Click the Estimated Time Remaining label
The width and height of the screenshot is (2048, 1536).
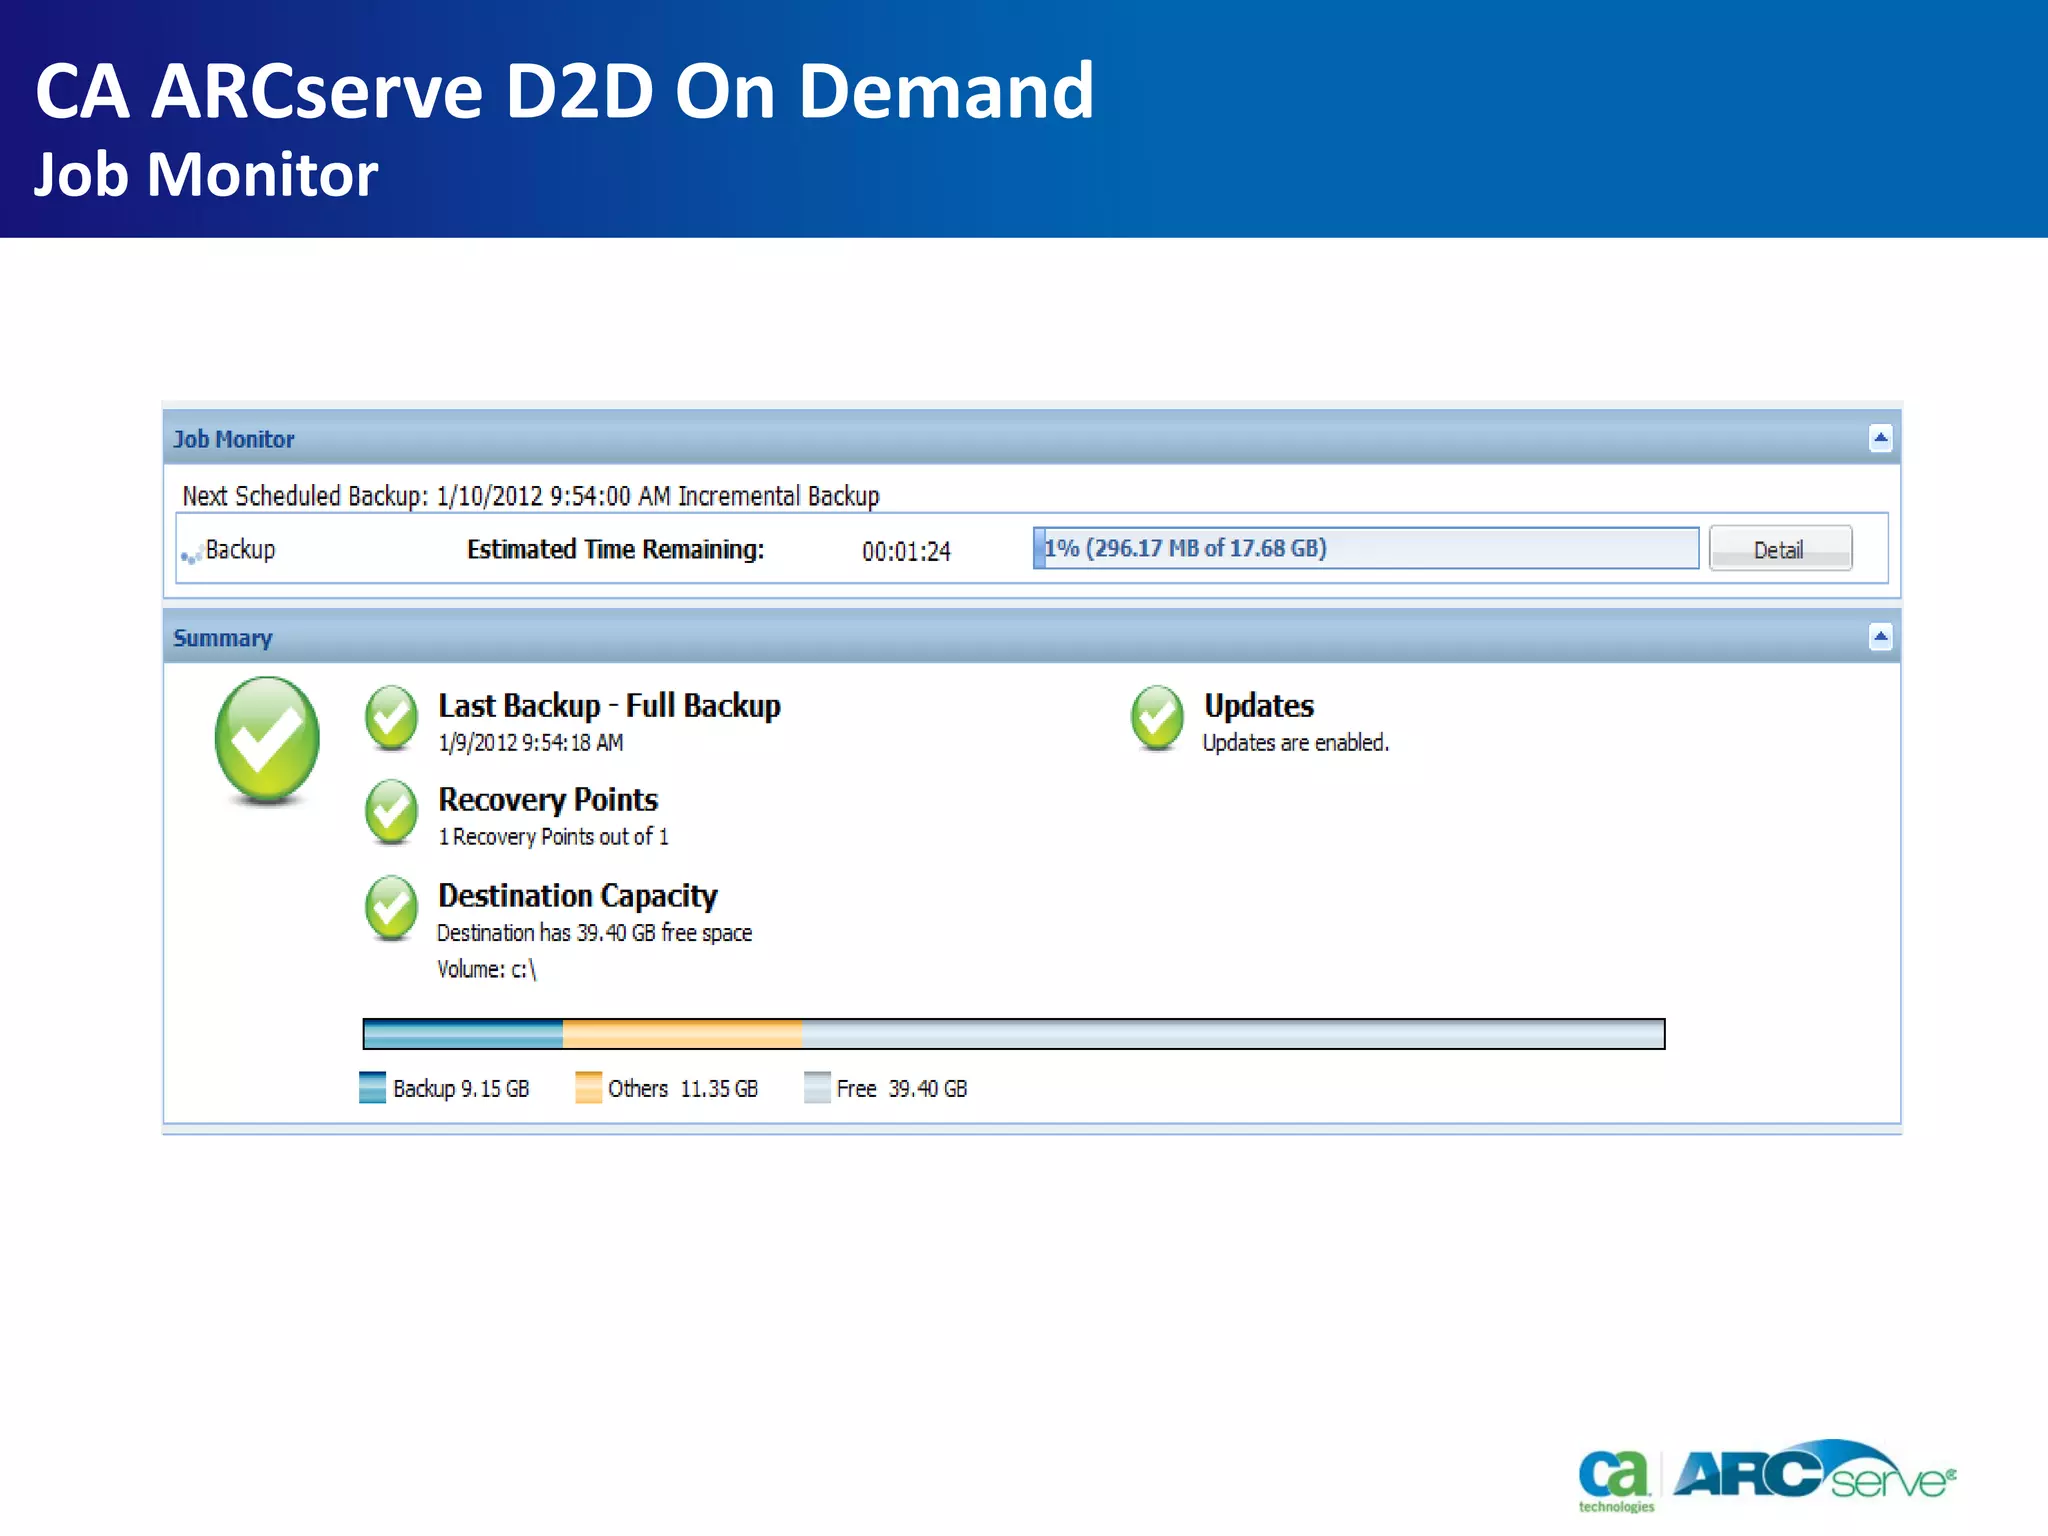[x=616, y=549]
